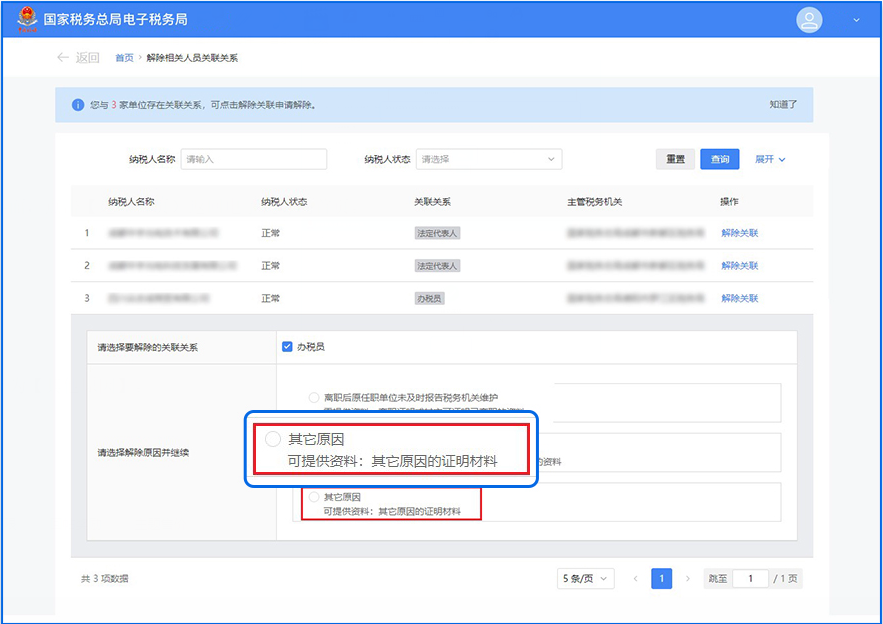Expand more filters with 展开
The image size is (883, 624).
(770, 159)
